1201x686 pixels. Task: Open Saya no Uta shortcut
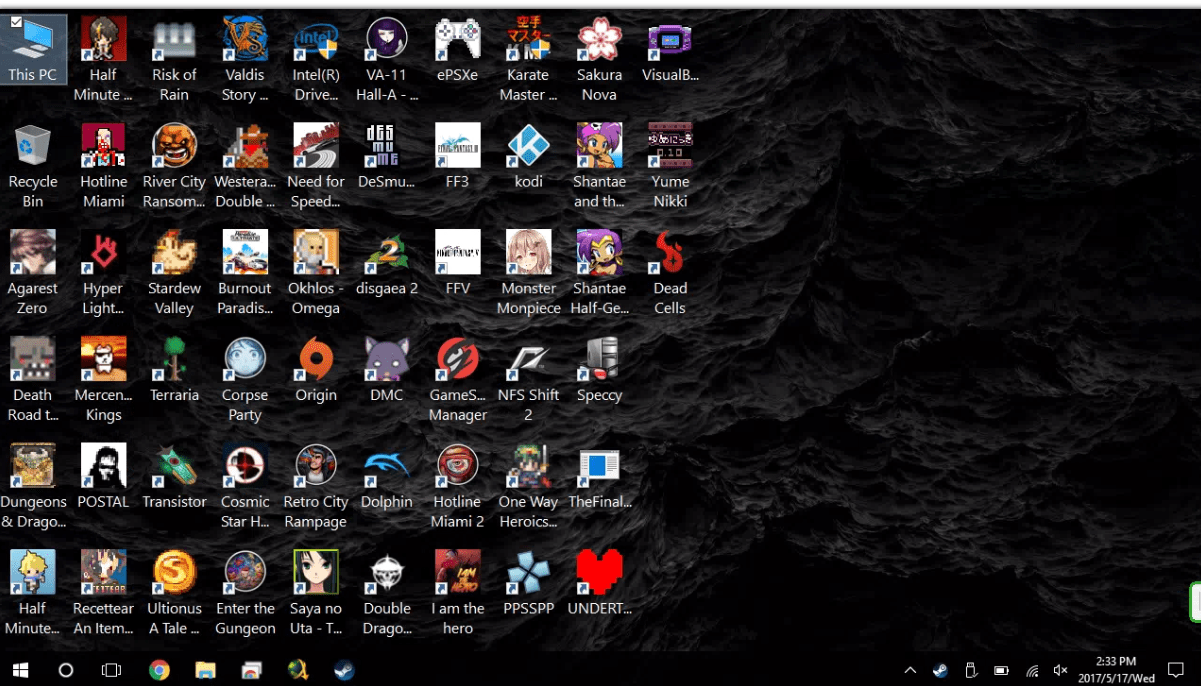[316, 572]
